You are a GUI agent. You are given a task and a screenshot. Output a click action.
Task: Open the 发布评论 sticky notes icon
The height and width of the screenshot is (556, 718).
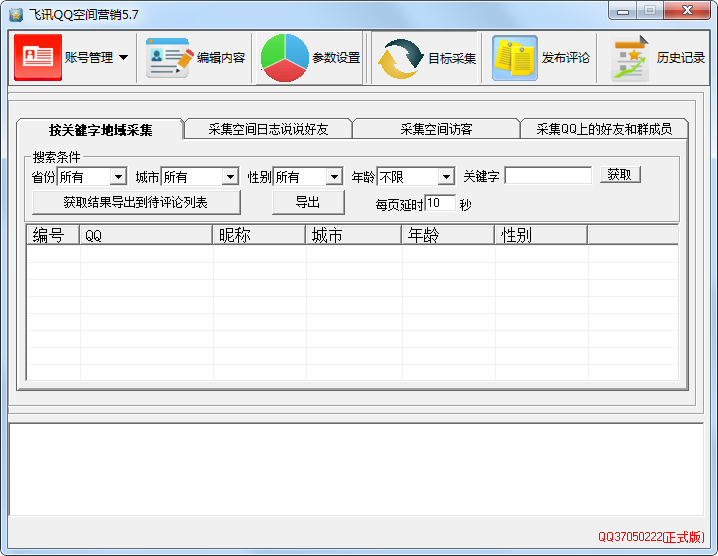pyautogui.click(x=515, y=58)
